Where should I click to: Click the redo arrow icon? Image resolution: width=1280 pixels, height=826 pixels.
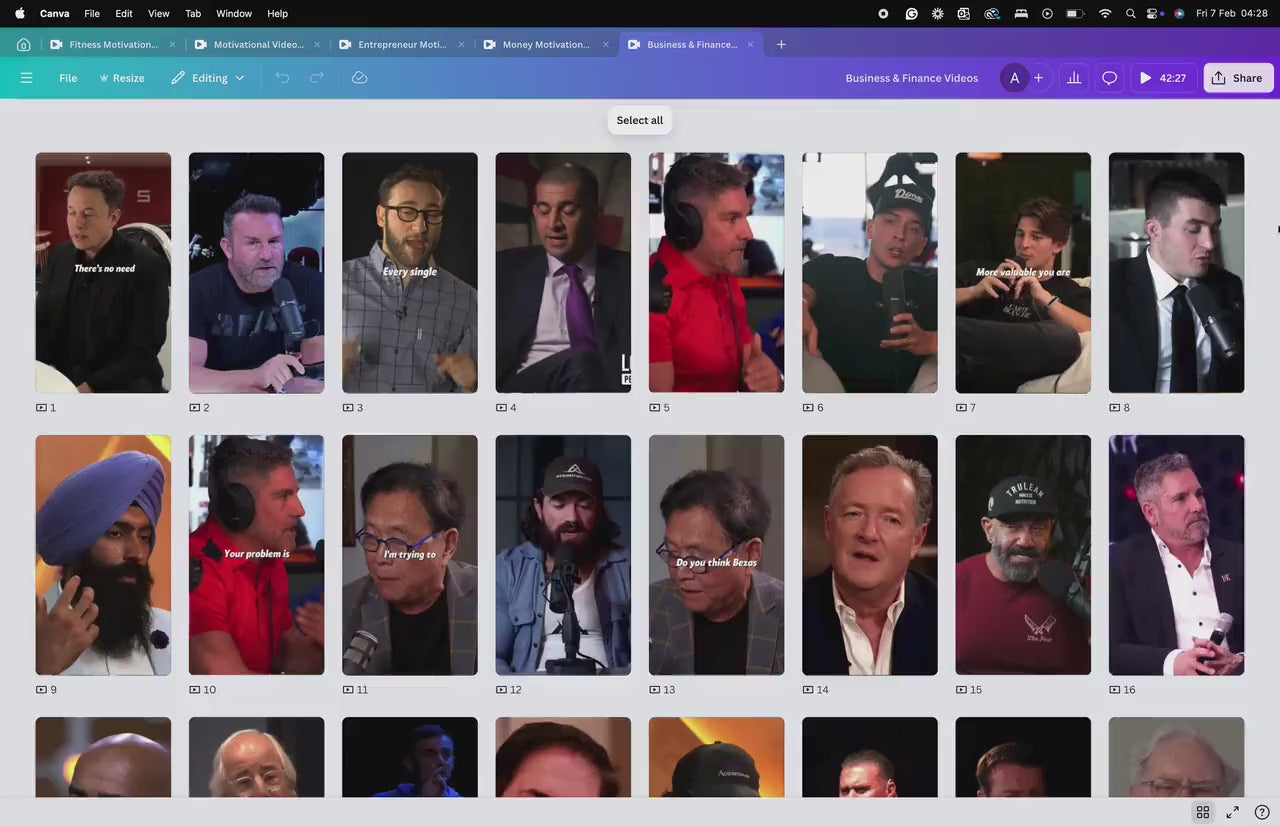317,78
